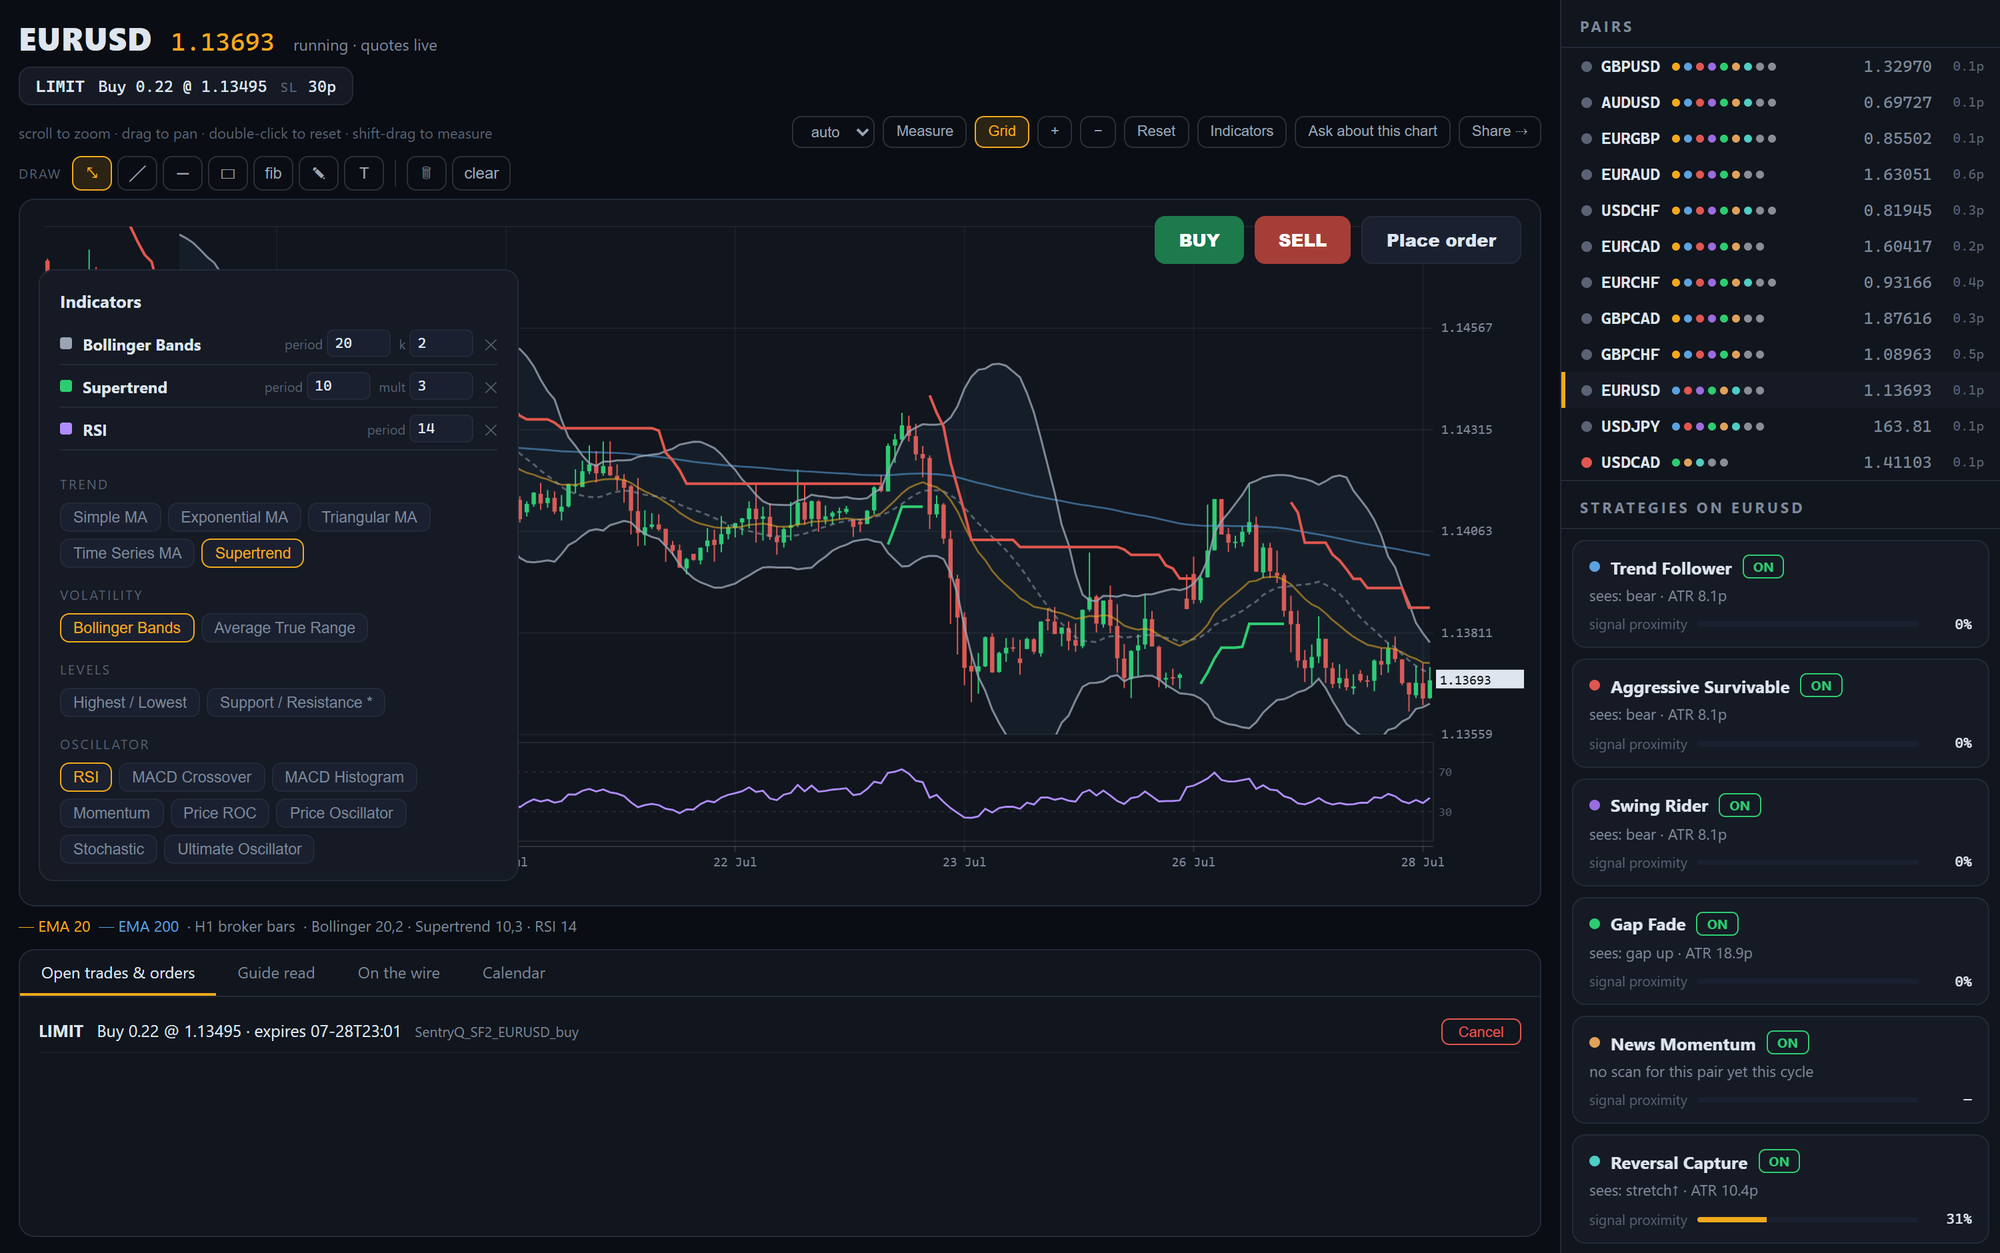Image resolution: width=2000 pixels, height=1253 pixels.
Task: Enable MACD Crossover oscillator
Action: [x=192, y=777]
